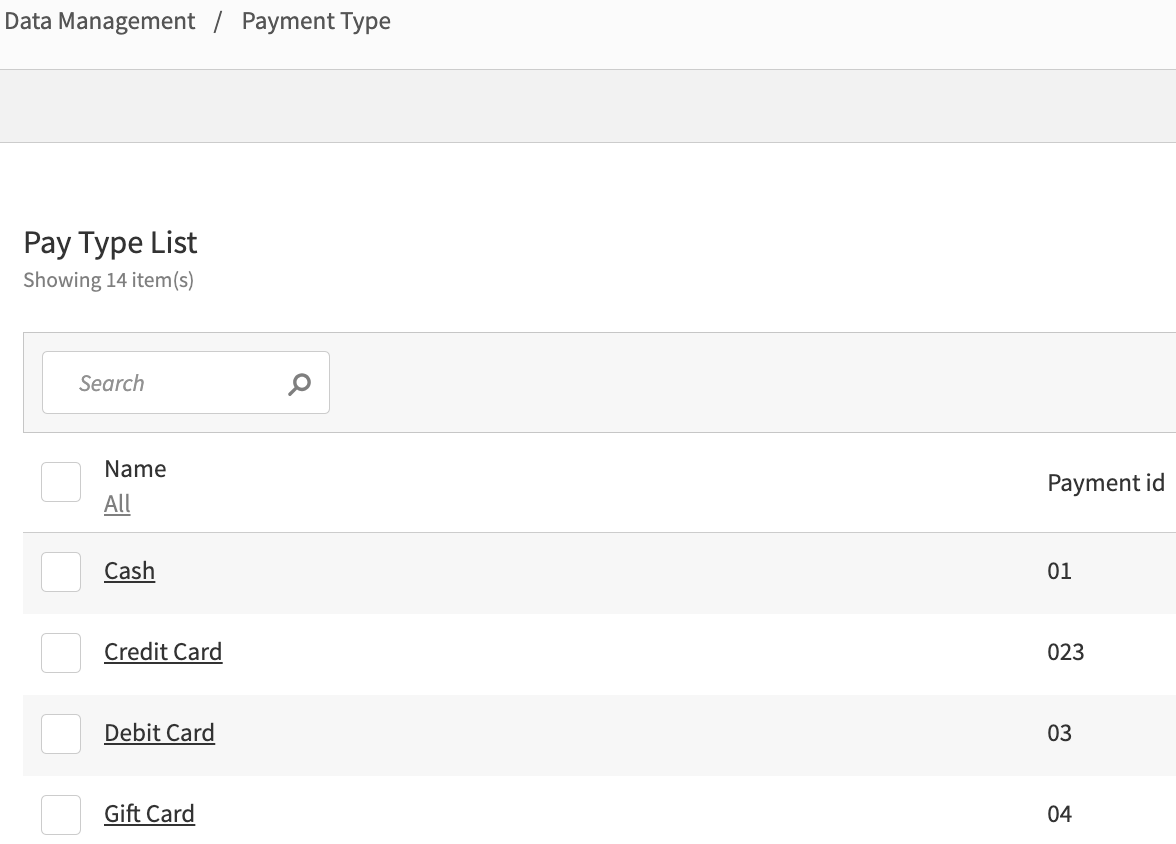
Task: Open the Gift Card payment type entry
Action: pos(149,814)
